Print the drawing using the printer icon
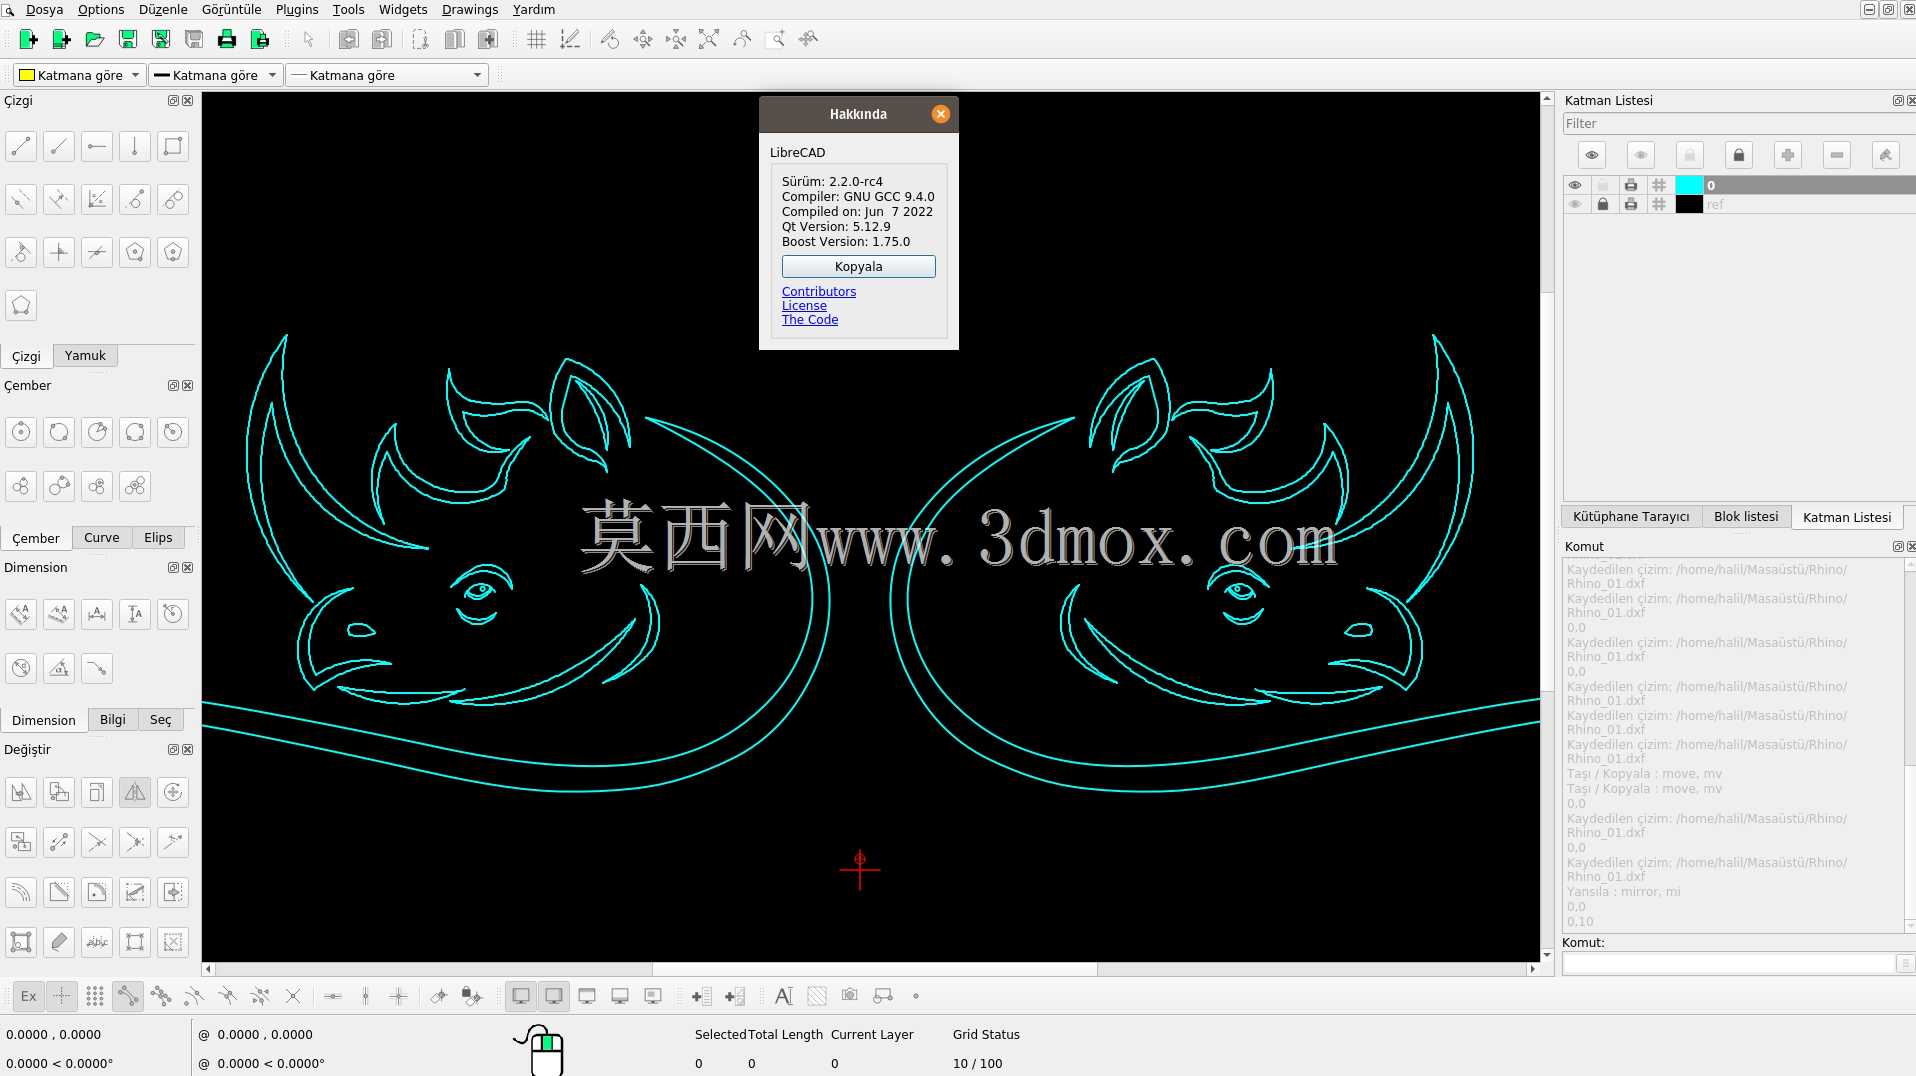This screenshot has width=1916, height=1076. pyautogui.click(x=226, y=39)
